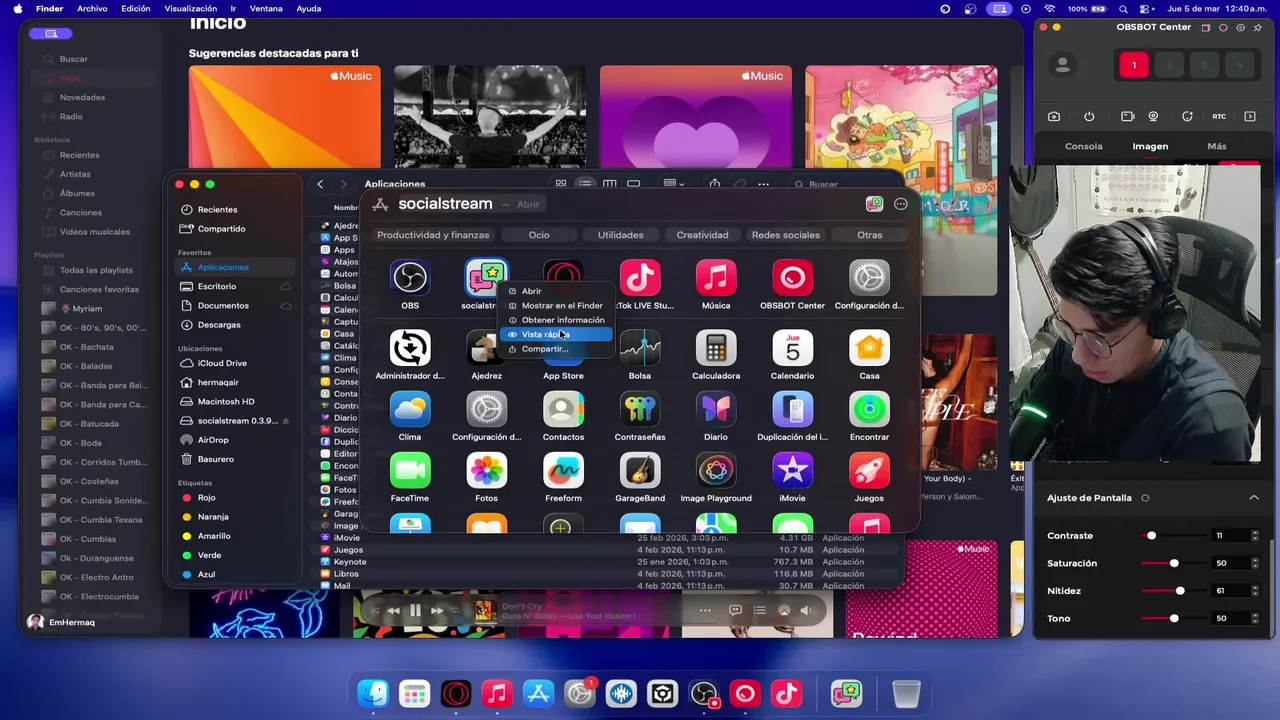Switch Finder to list view
The image size is (1280, 720).
click(x=585, y=184)
